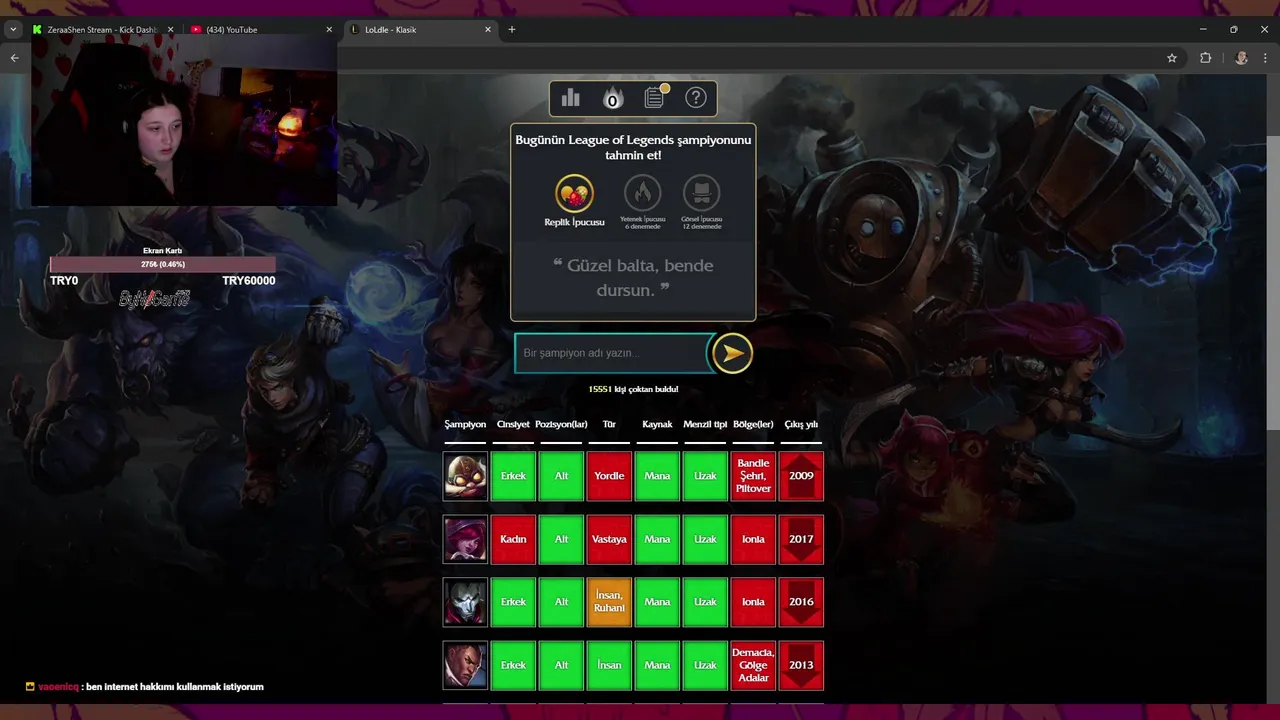
Task: Select the Görsel İpucusu hat icon
Action: (701, 193)
